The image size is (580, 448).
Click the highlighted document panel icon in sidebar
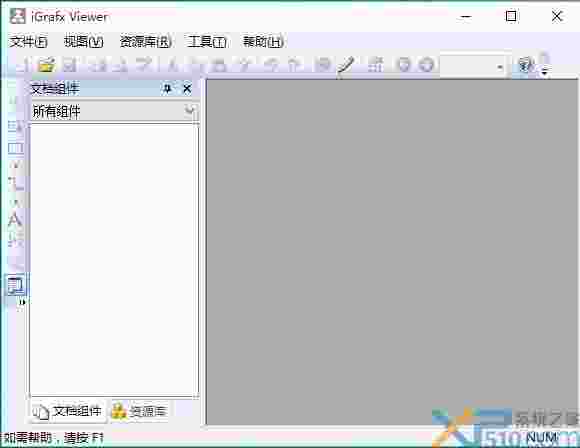(15, 285)
